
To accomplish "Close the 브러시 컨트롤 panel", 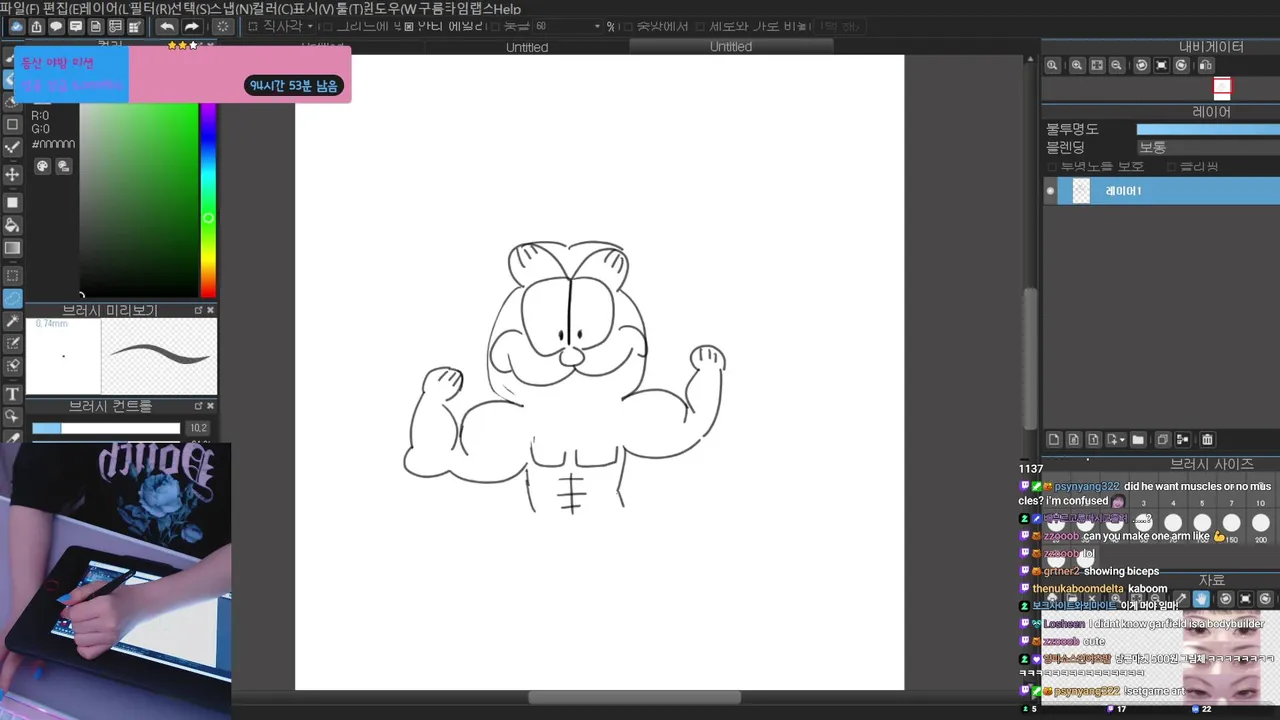I will 210,406.
